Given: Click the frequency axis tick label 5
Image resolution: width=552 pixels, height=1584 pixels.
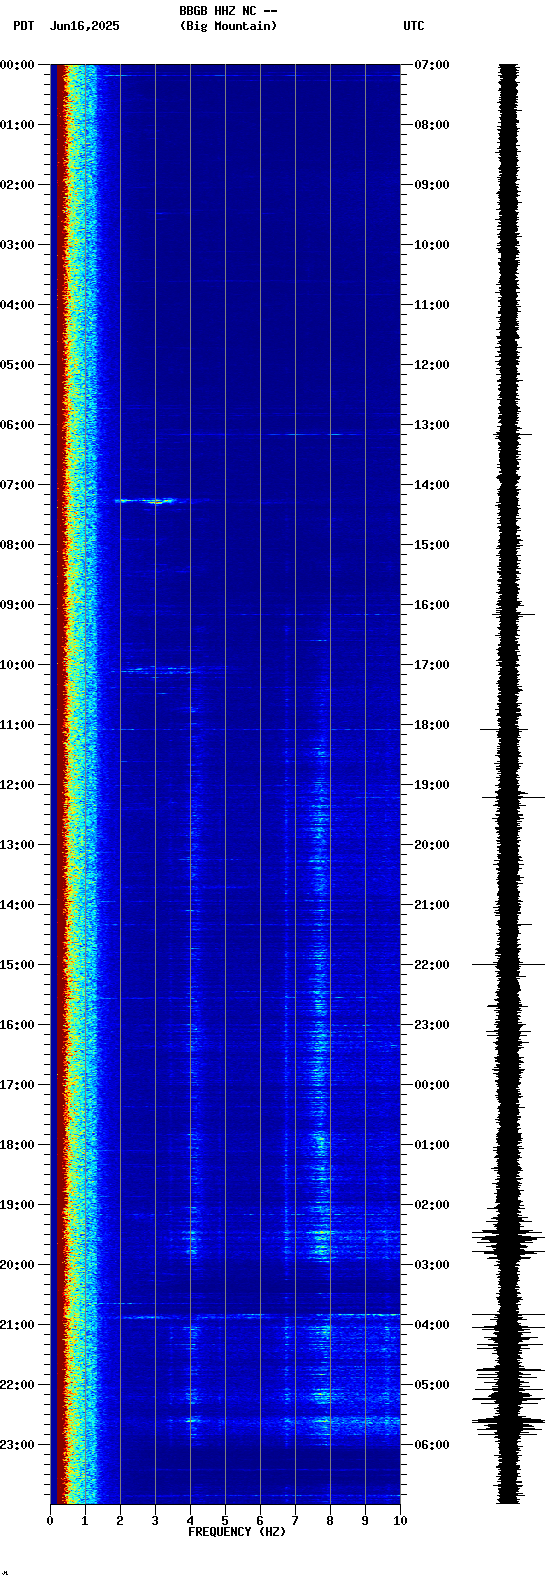Looking at the screenshot, I should 225,1521.
